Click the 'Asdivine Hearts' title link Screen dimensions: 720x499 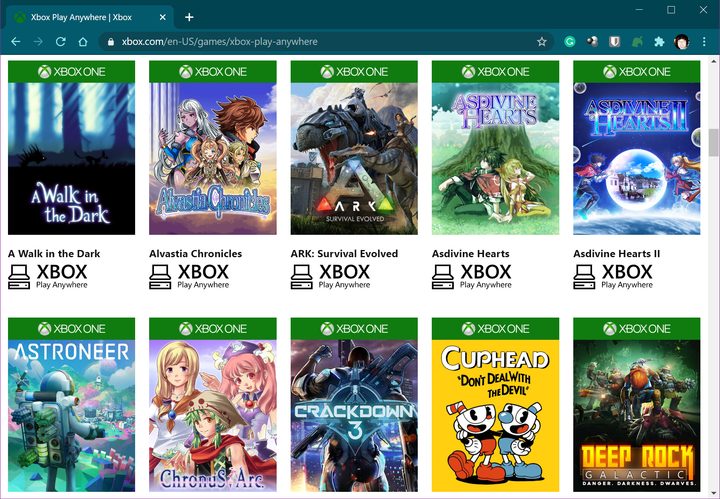coord(471,253)
